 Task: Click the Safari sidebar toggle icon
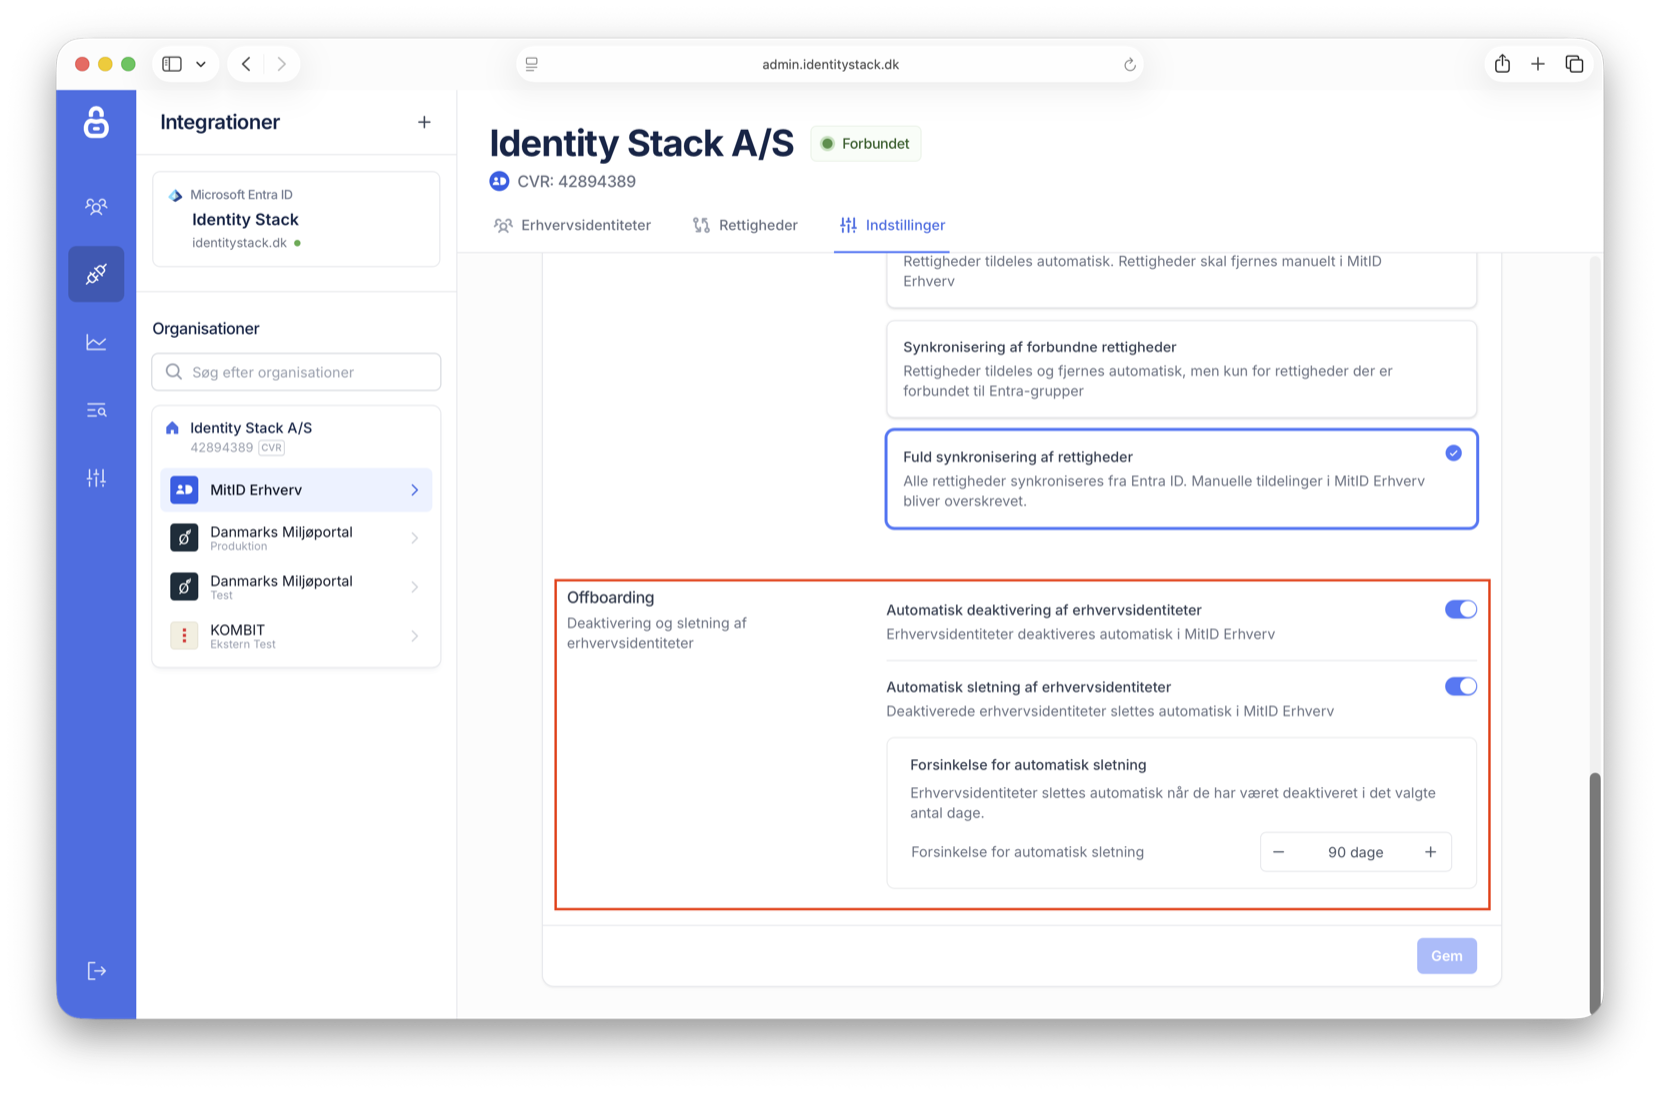point(172,64)
